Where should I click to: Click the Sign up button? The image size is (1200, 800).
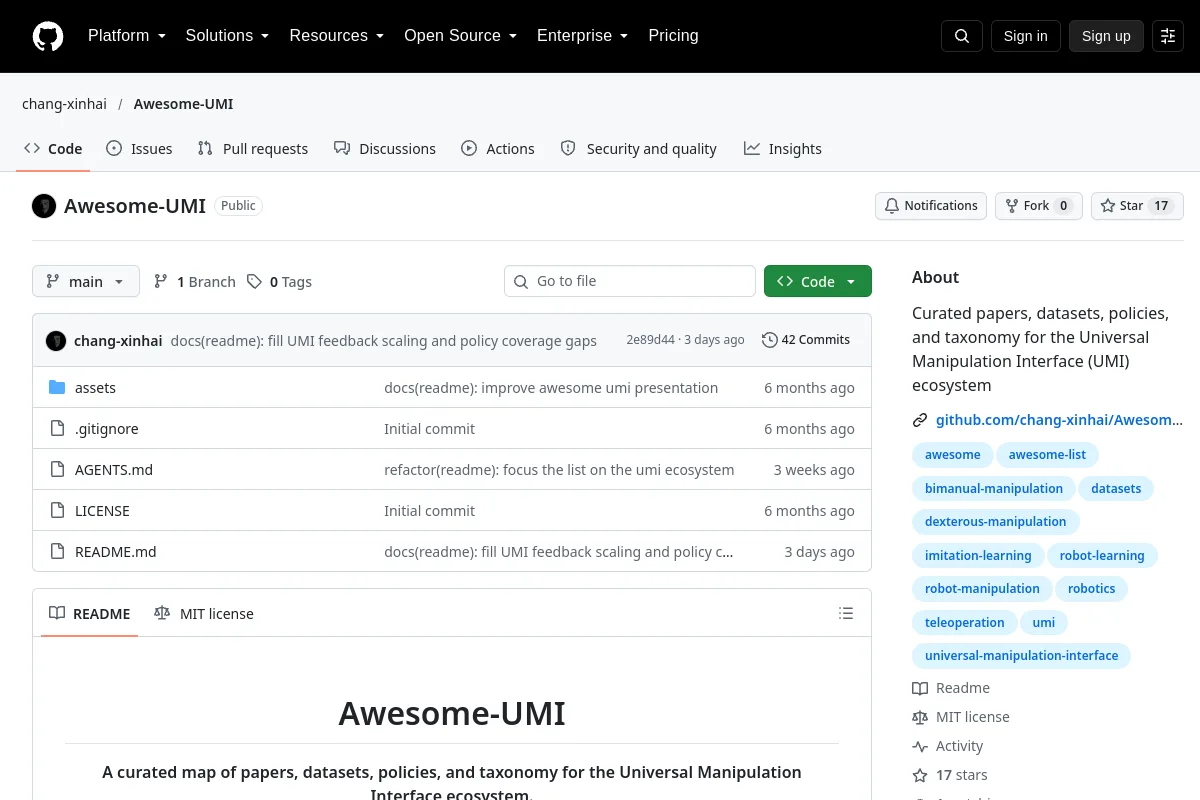point(1106,36)
